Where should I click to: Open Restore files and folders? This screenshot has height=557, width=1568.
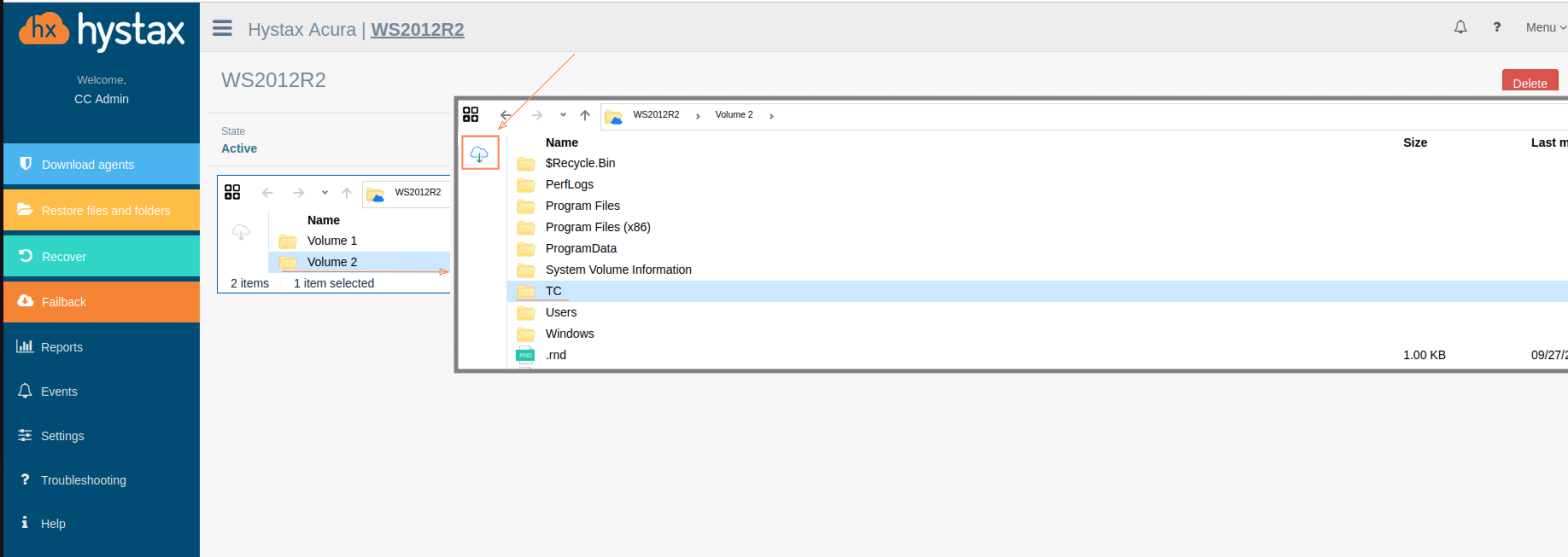[101, 210]
